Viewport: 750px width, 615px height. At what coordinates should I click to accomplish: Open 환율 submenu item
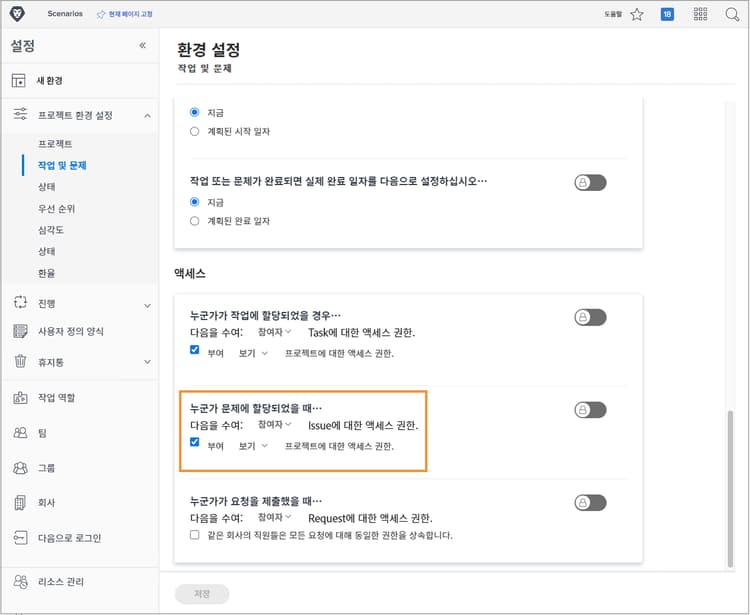[x=46, y=273]
